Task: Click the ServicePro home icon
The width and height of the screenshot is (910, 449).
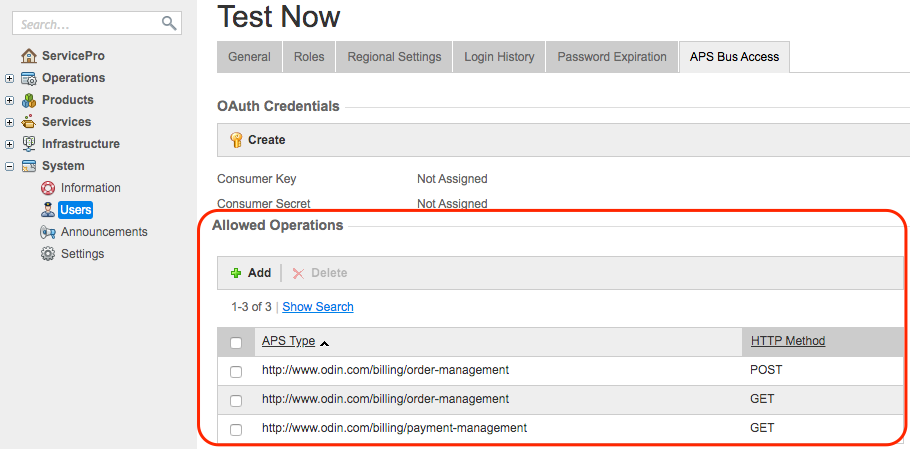Action: tap(29, 56)
